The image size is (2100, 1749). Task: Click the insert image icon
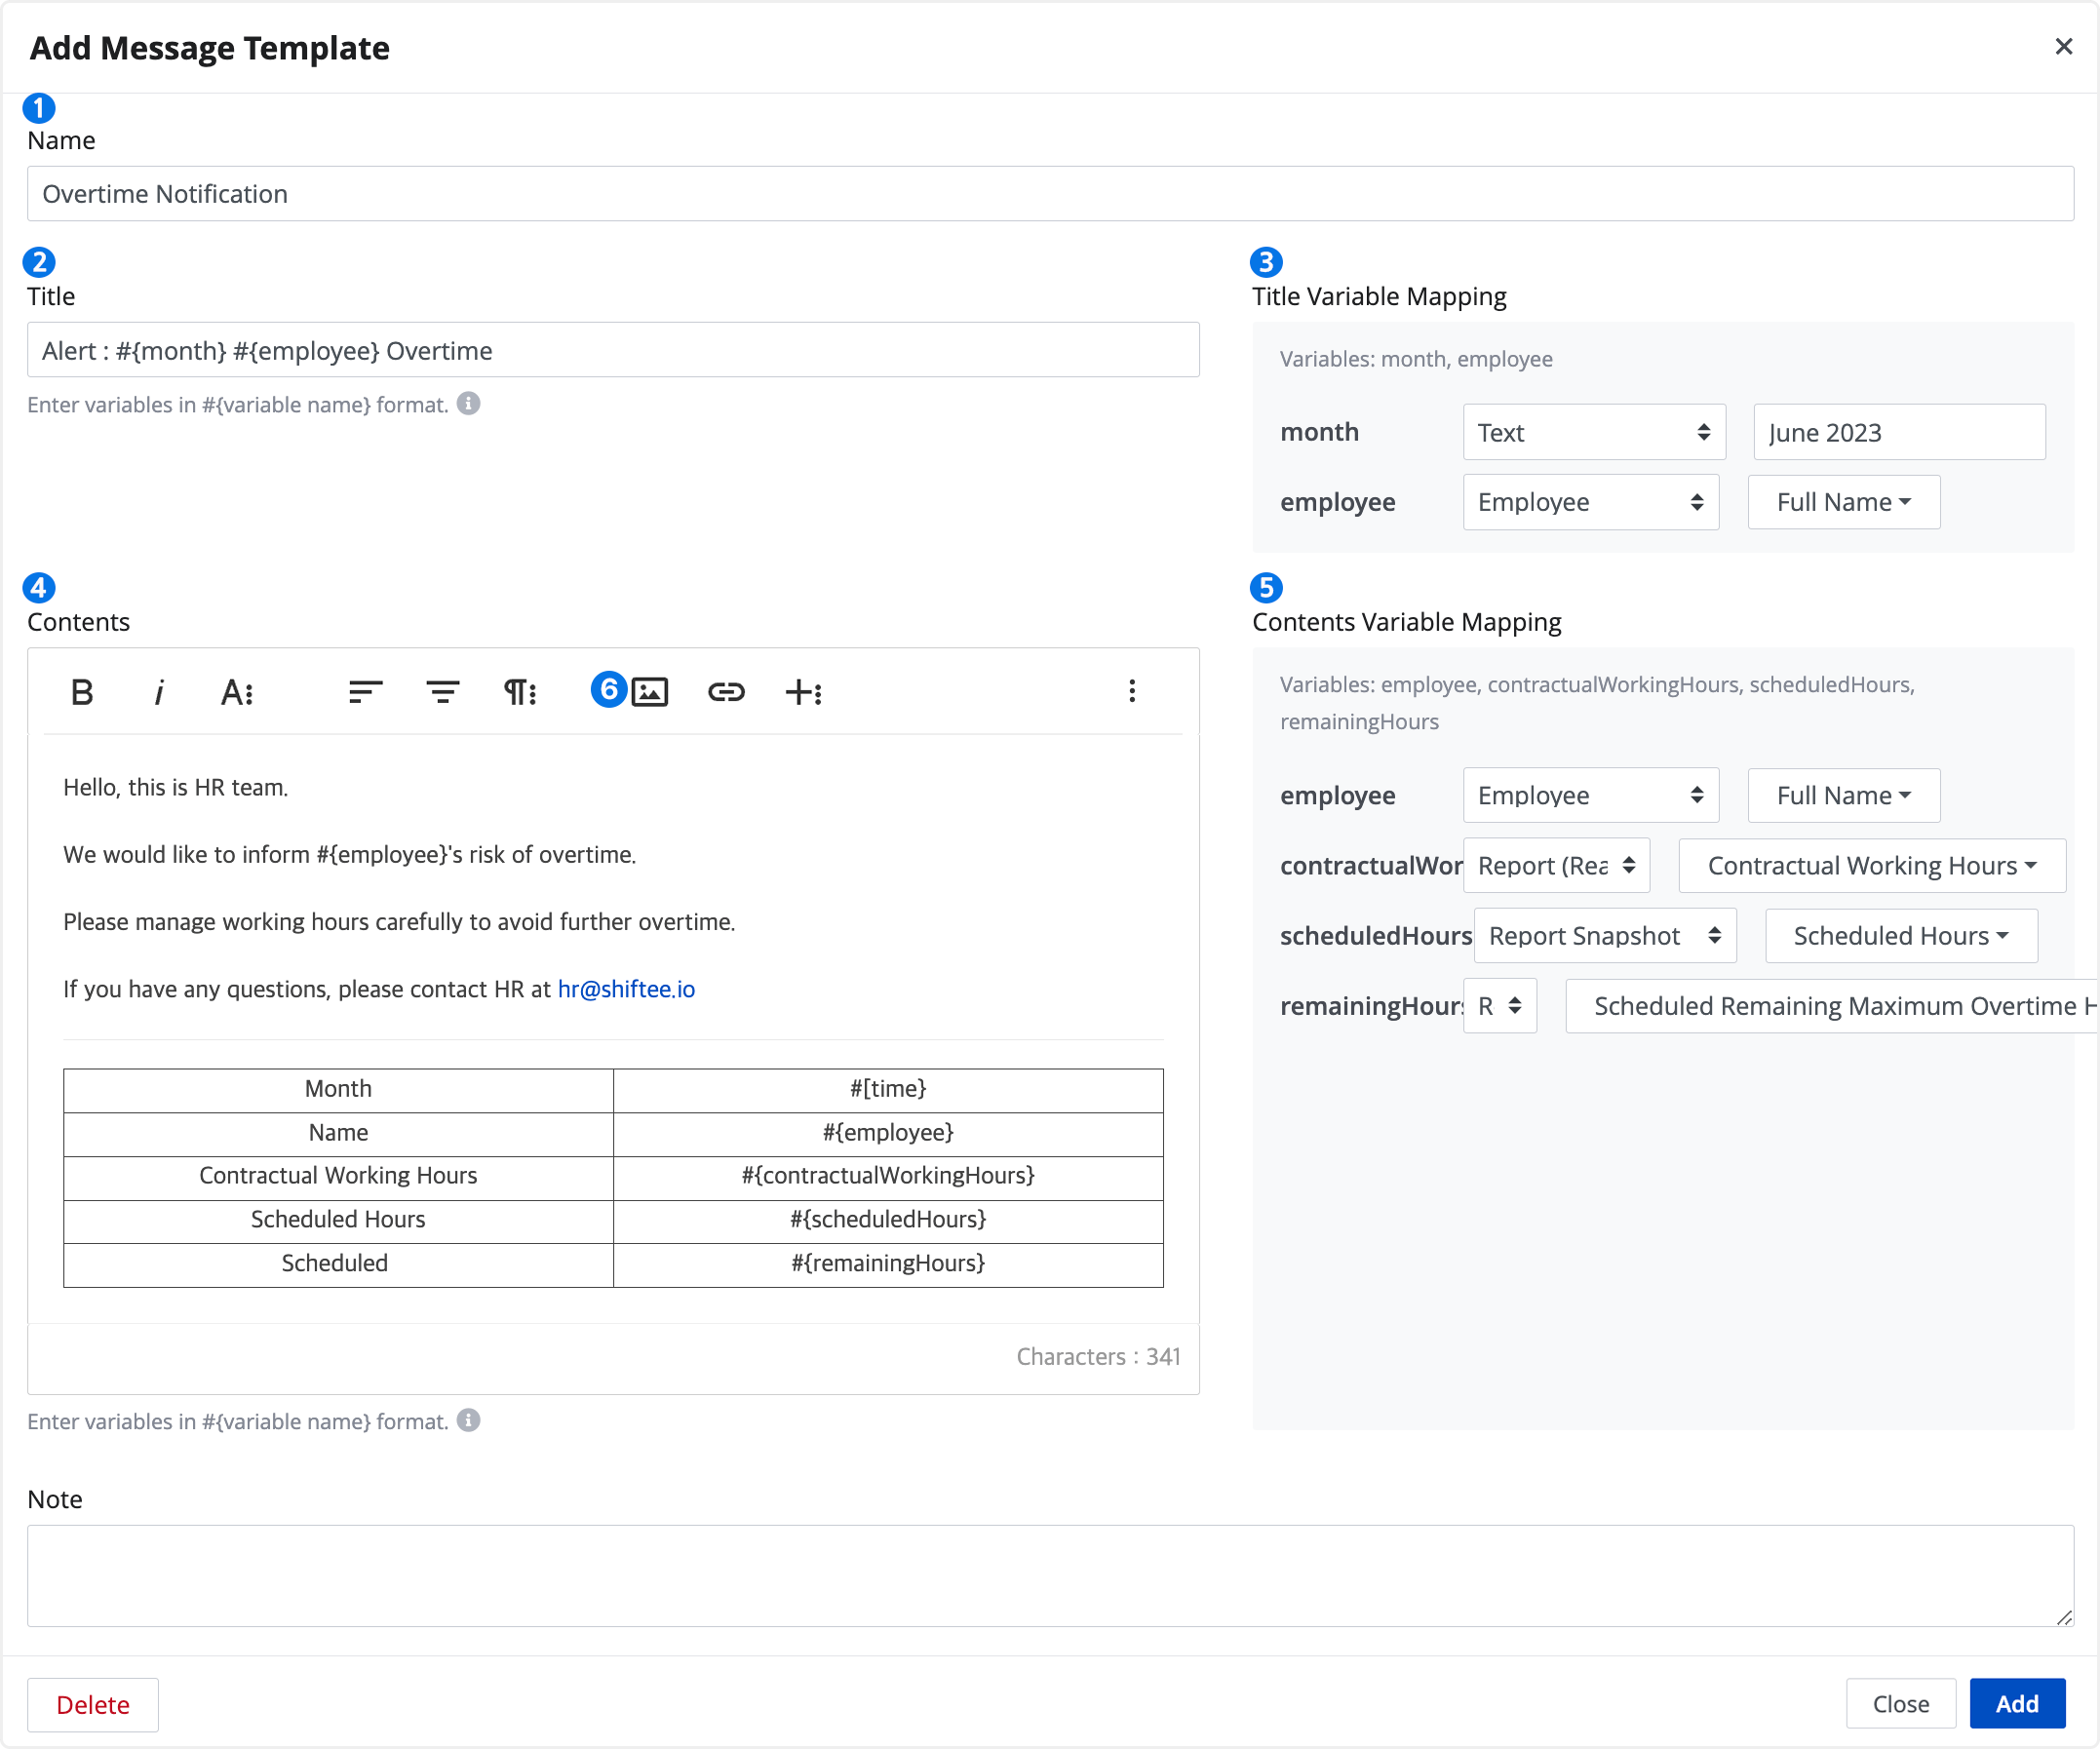(650, 692)
